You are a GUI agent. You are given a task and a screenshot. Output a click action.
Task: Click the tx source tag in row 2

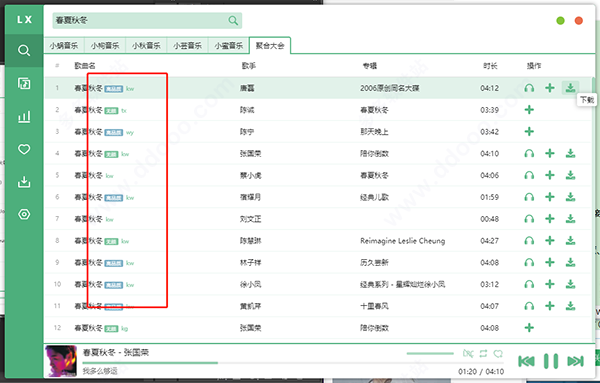pos(124,111)
